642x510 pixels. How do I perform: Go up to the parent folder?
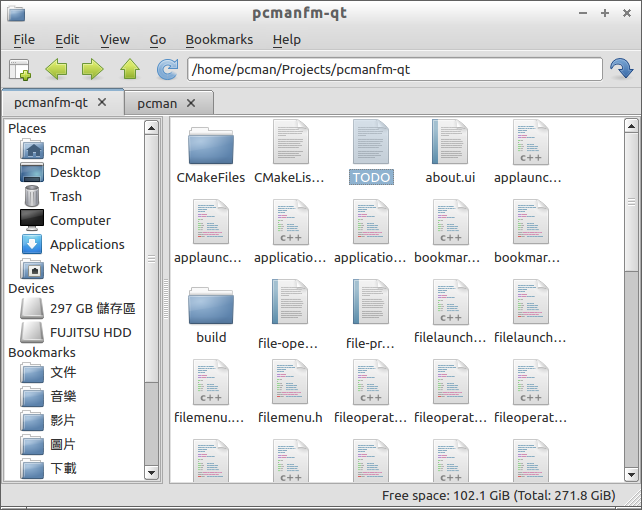(x=129, y=69)
